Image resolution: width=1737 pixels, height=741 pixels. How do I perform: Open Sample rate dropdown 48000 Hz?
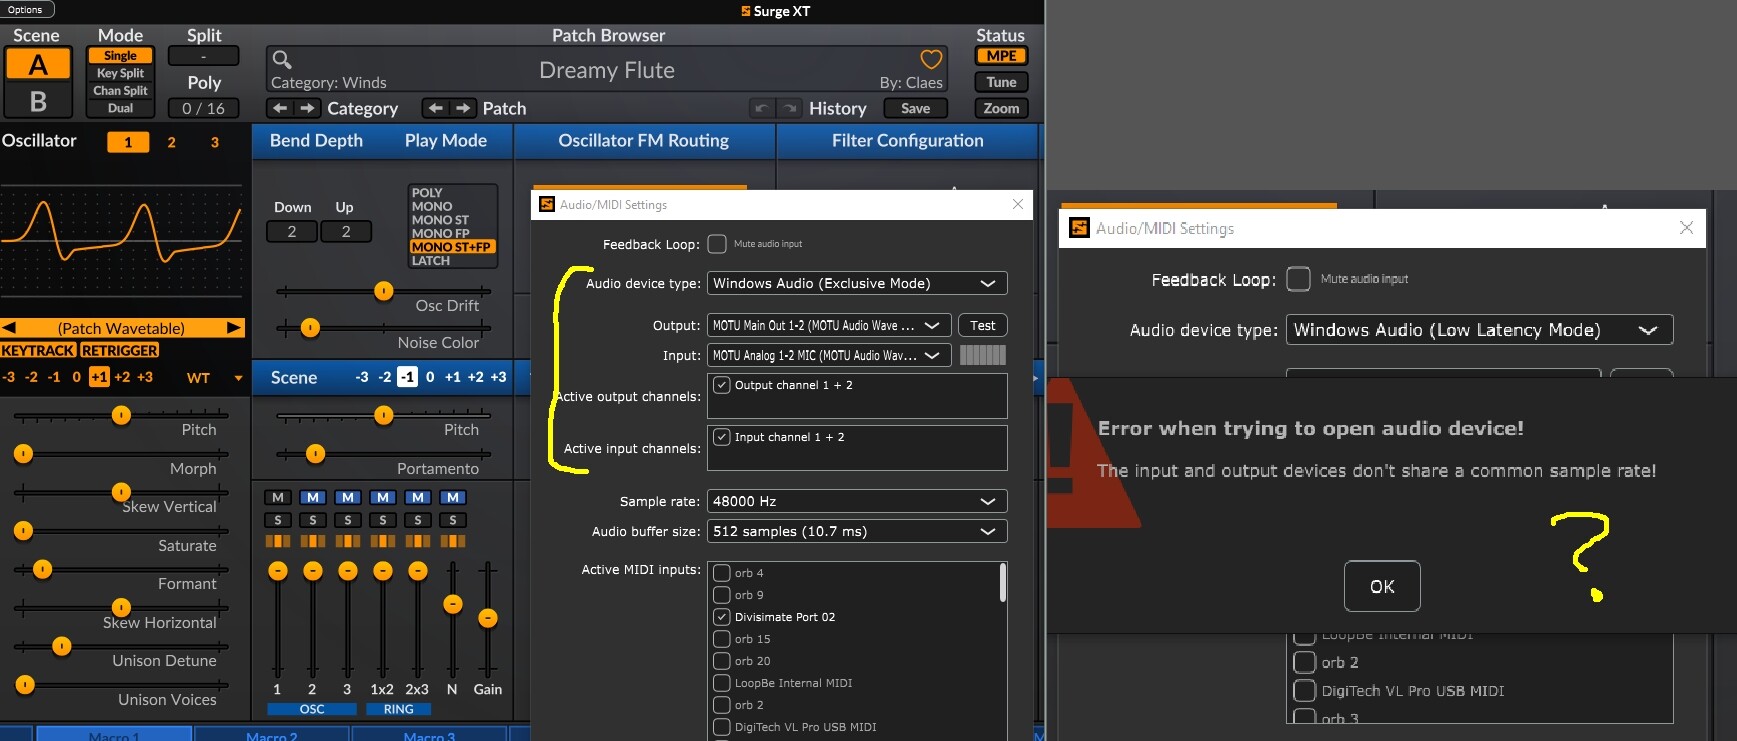click(857, 501)
